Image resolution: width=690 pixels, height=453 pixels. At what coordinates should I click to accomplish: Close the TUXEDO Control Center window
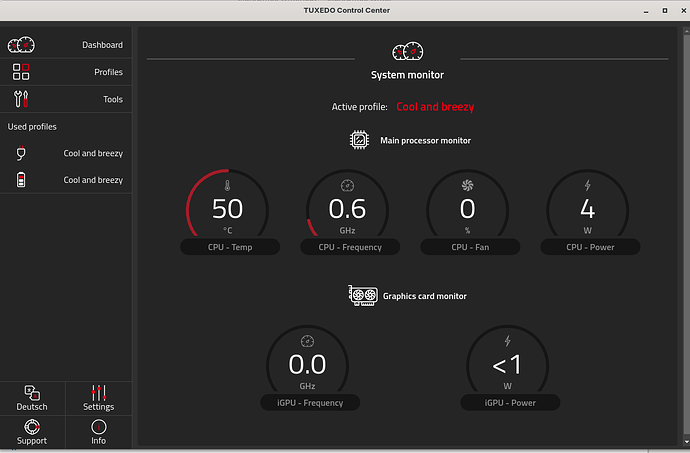683,11
